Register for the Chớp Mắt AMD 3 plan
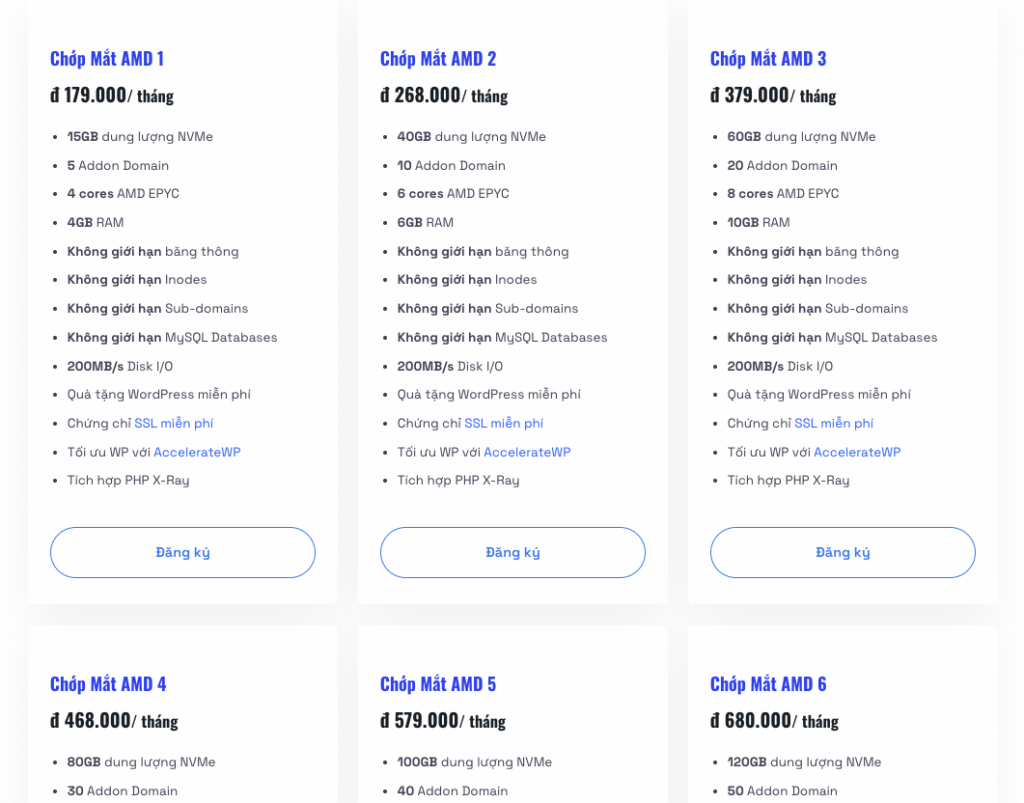 tap(842, 552)
